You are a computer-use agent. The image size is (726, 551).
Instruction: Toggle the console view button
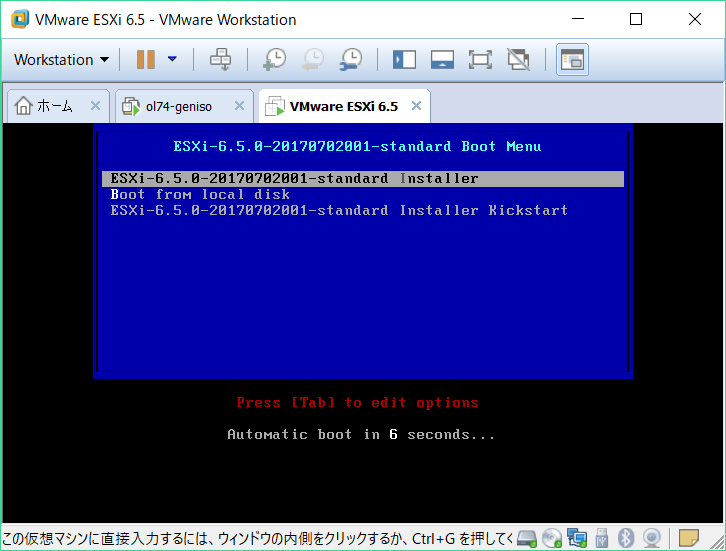[572, 60]
